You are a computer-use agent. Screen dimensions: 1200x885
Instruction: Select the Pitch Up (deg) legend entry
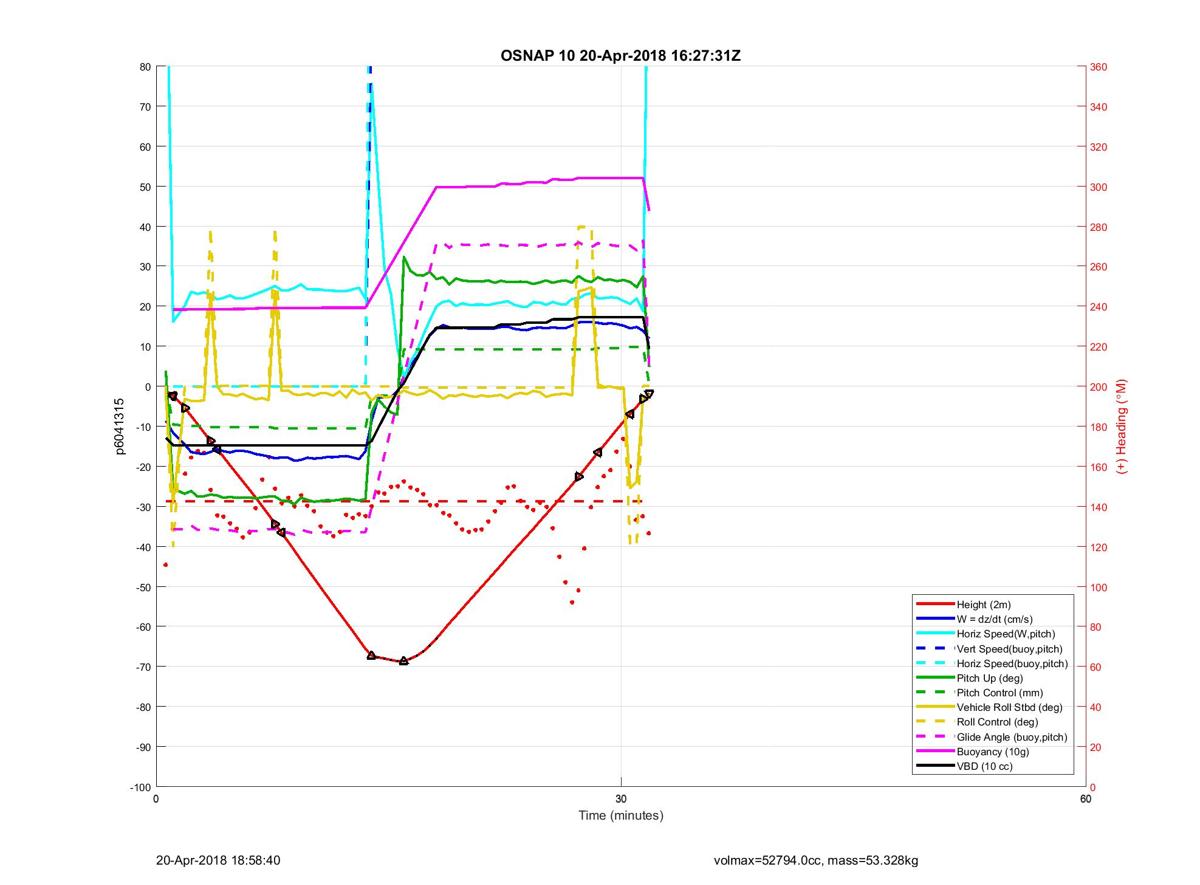tap(991, 678)
